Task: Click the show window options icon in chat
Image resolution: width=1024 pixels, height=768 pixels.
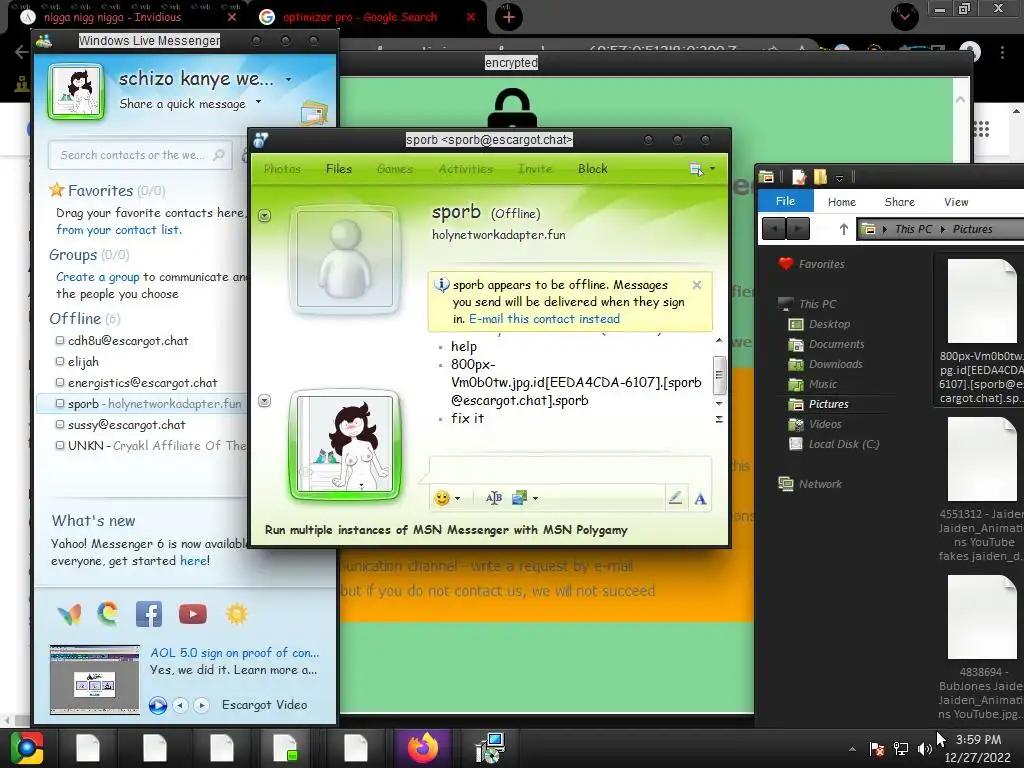Action: 696,170
